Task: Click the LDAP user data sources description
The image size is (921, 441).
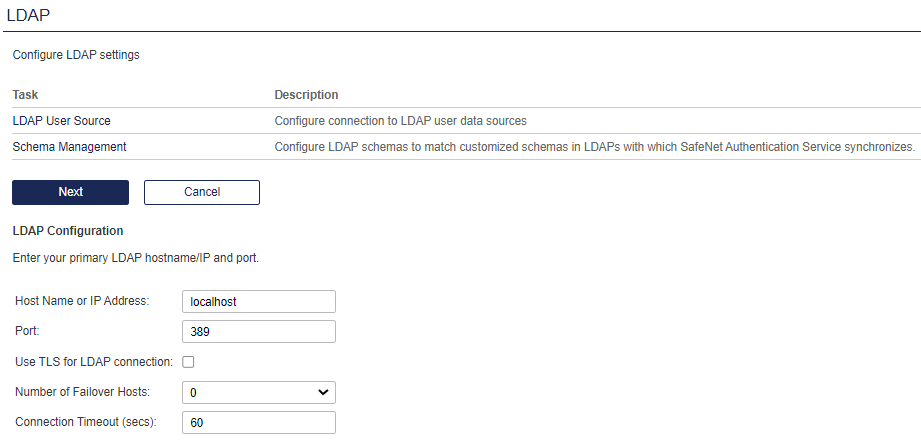Action: pos(400,121)
